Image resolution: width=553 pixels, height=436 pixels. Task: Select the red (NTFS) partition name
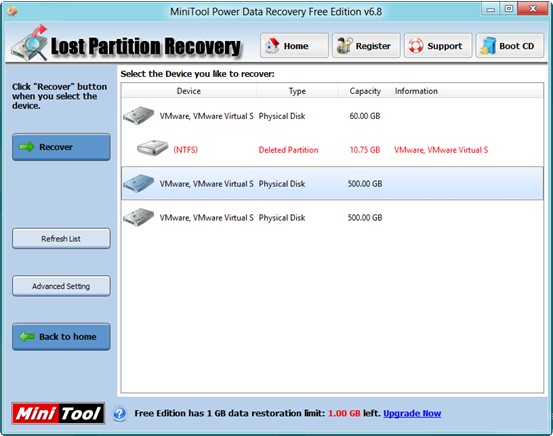coord(186,150)
